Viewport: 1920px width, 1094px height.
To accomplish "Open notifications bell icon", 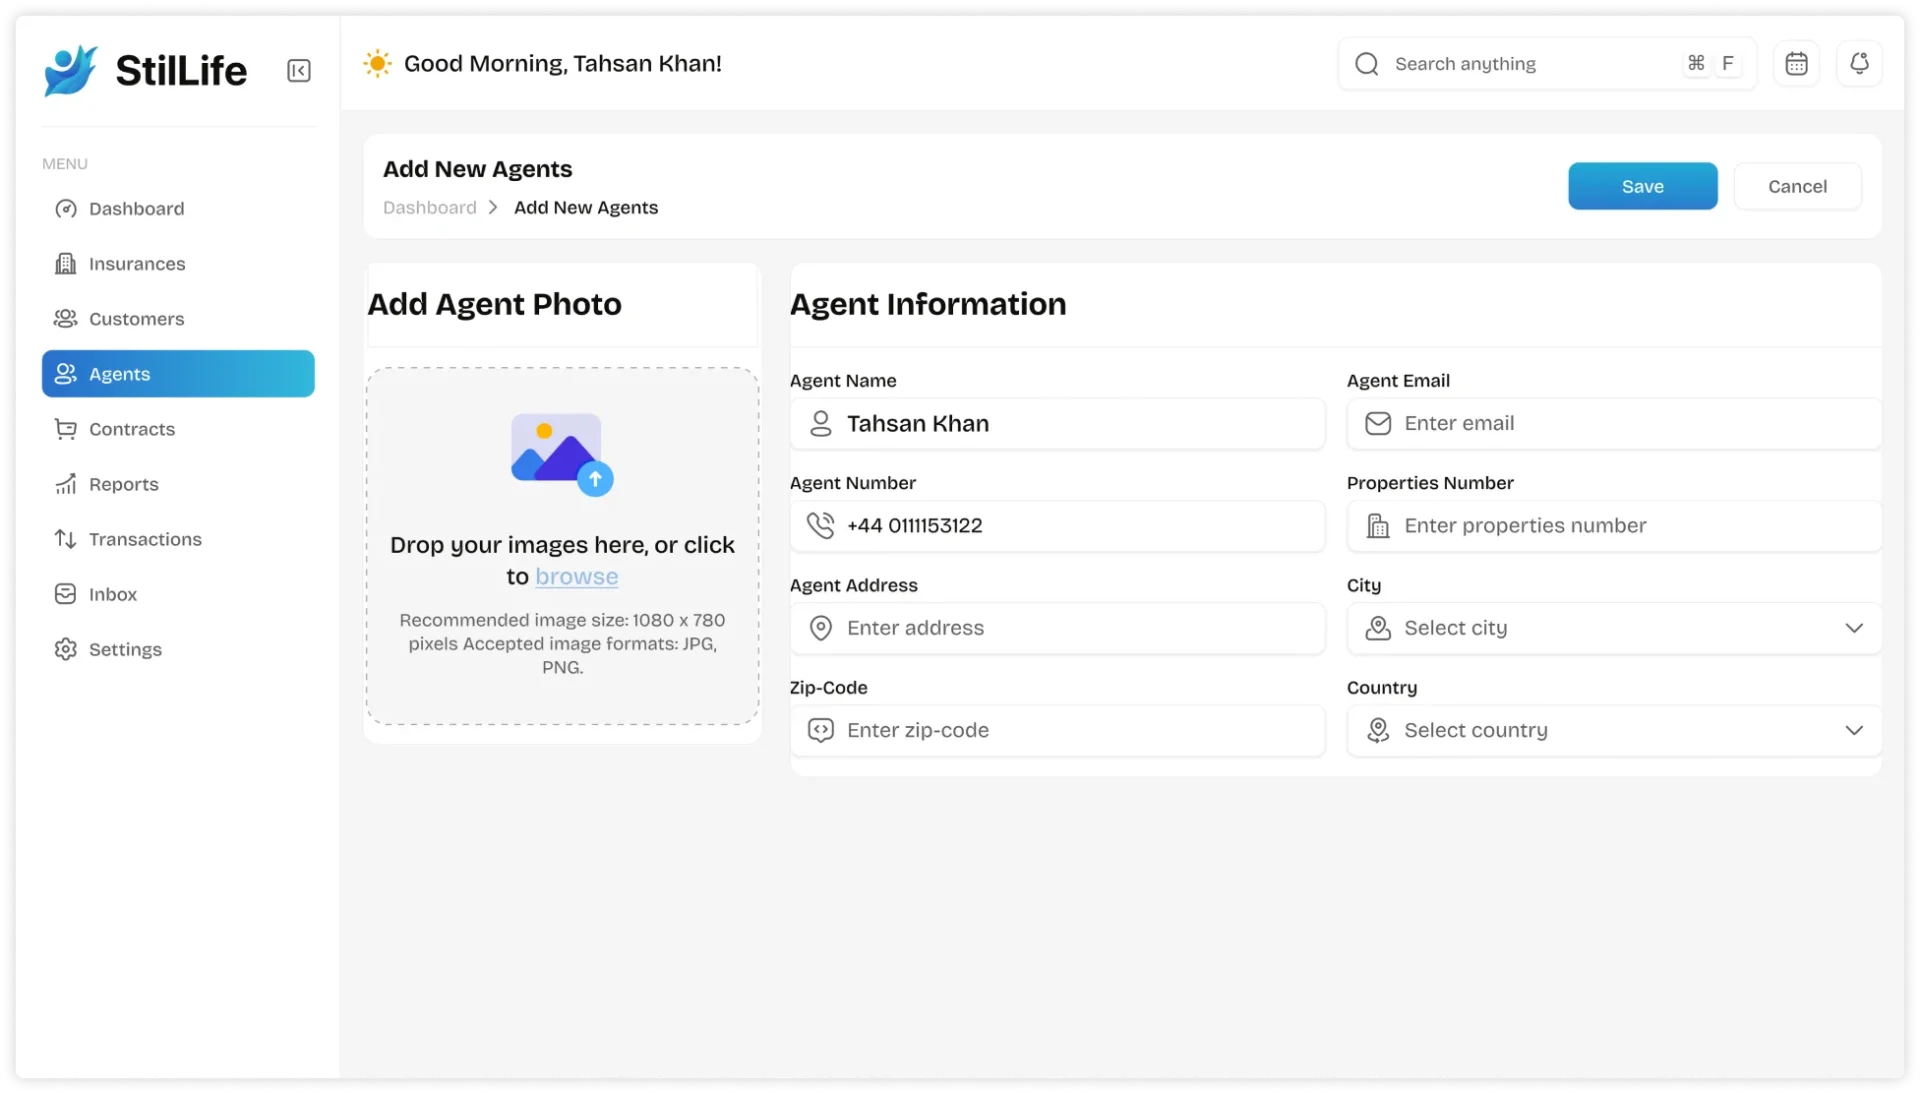I will 1859,64.
